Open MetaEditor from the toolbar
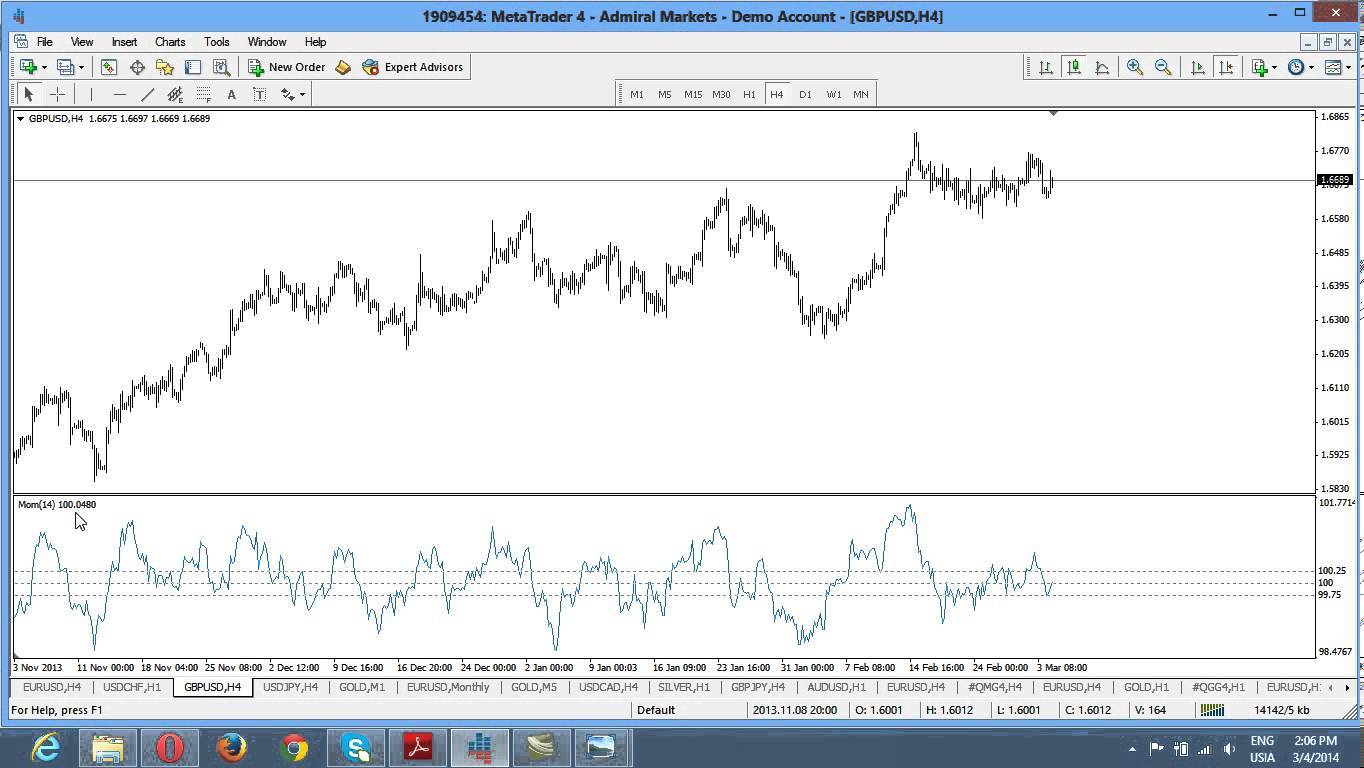 tap(343, 67)
